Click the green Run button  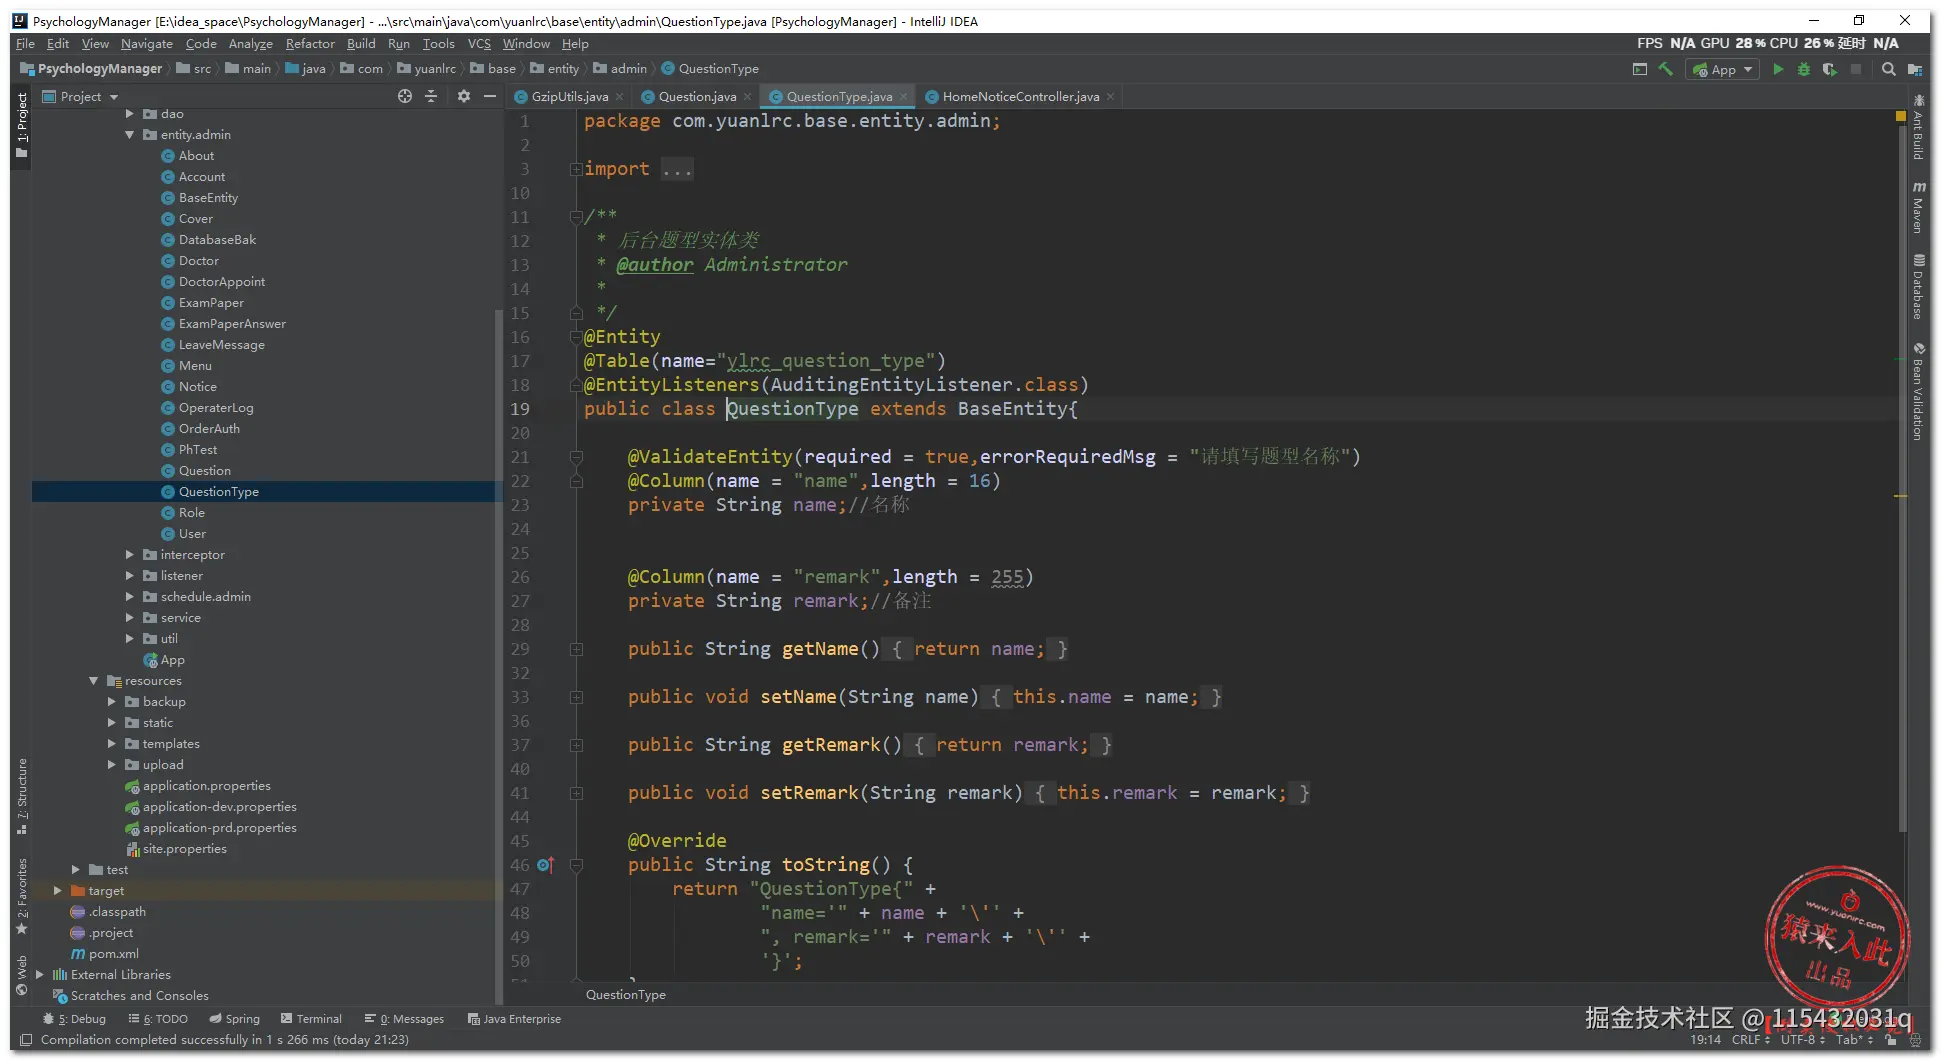pos(1778,69)
